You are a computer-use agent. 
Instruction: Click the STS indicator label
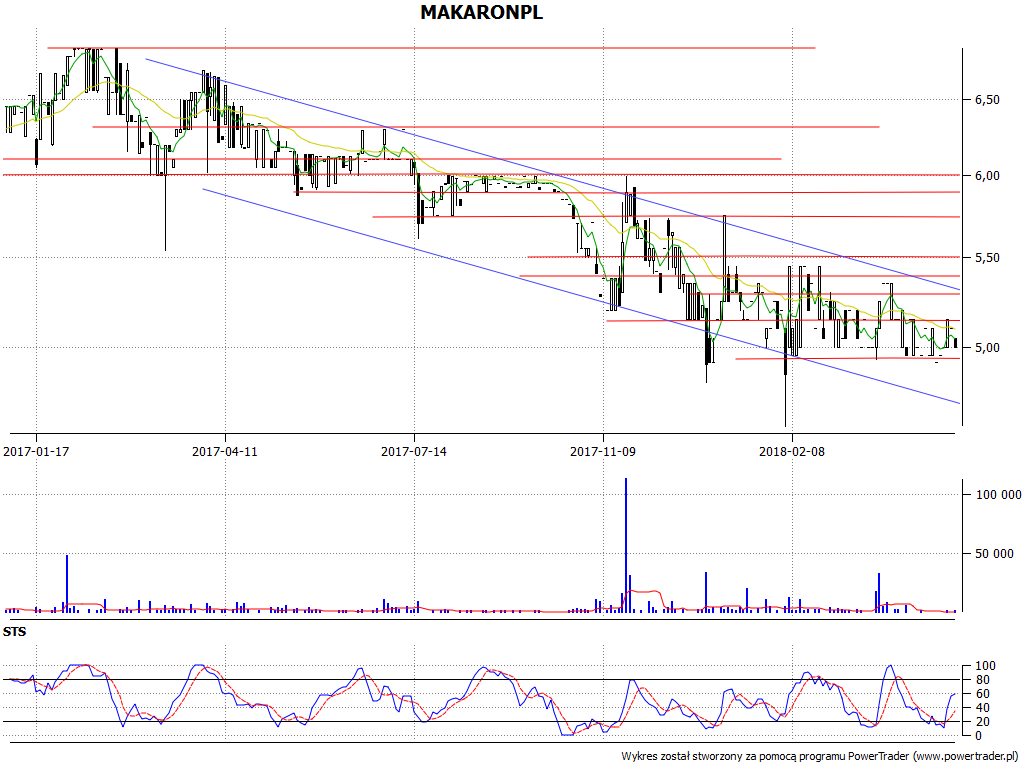(14, 632)
